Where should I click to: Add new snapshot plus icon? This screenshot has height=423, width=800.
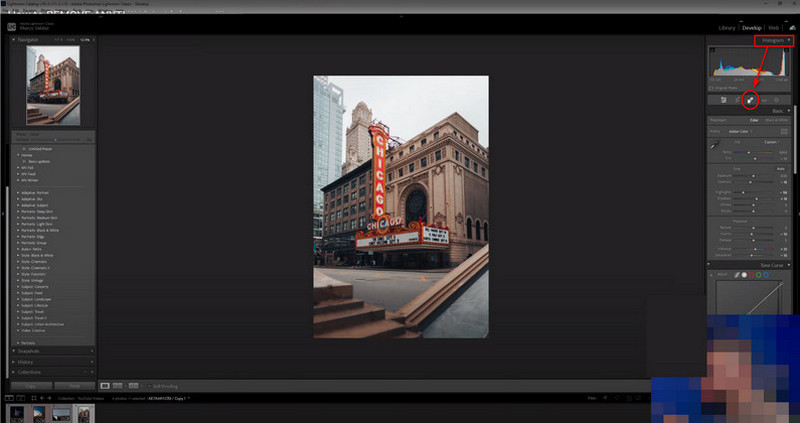pyautogui.click(x=92, y=351)
